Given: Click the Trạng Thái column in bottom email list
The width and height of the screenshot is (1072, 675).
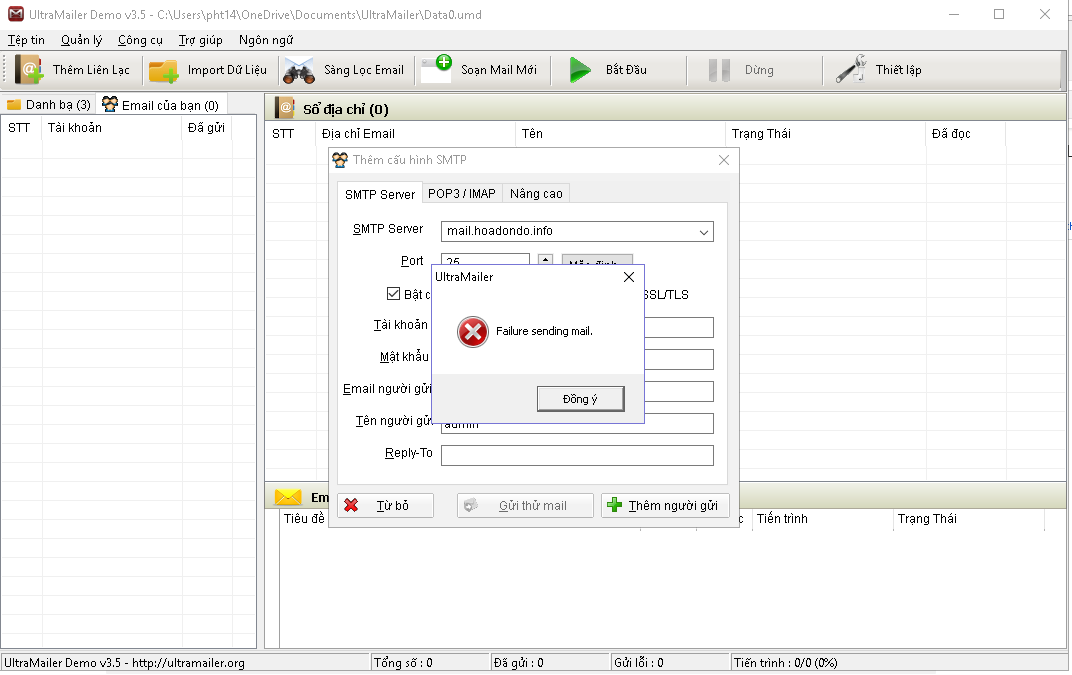Looking at the screenshot, I should (969, 518).
